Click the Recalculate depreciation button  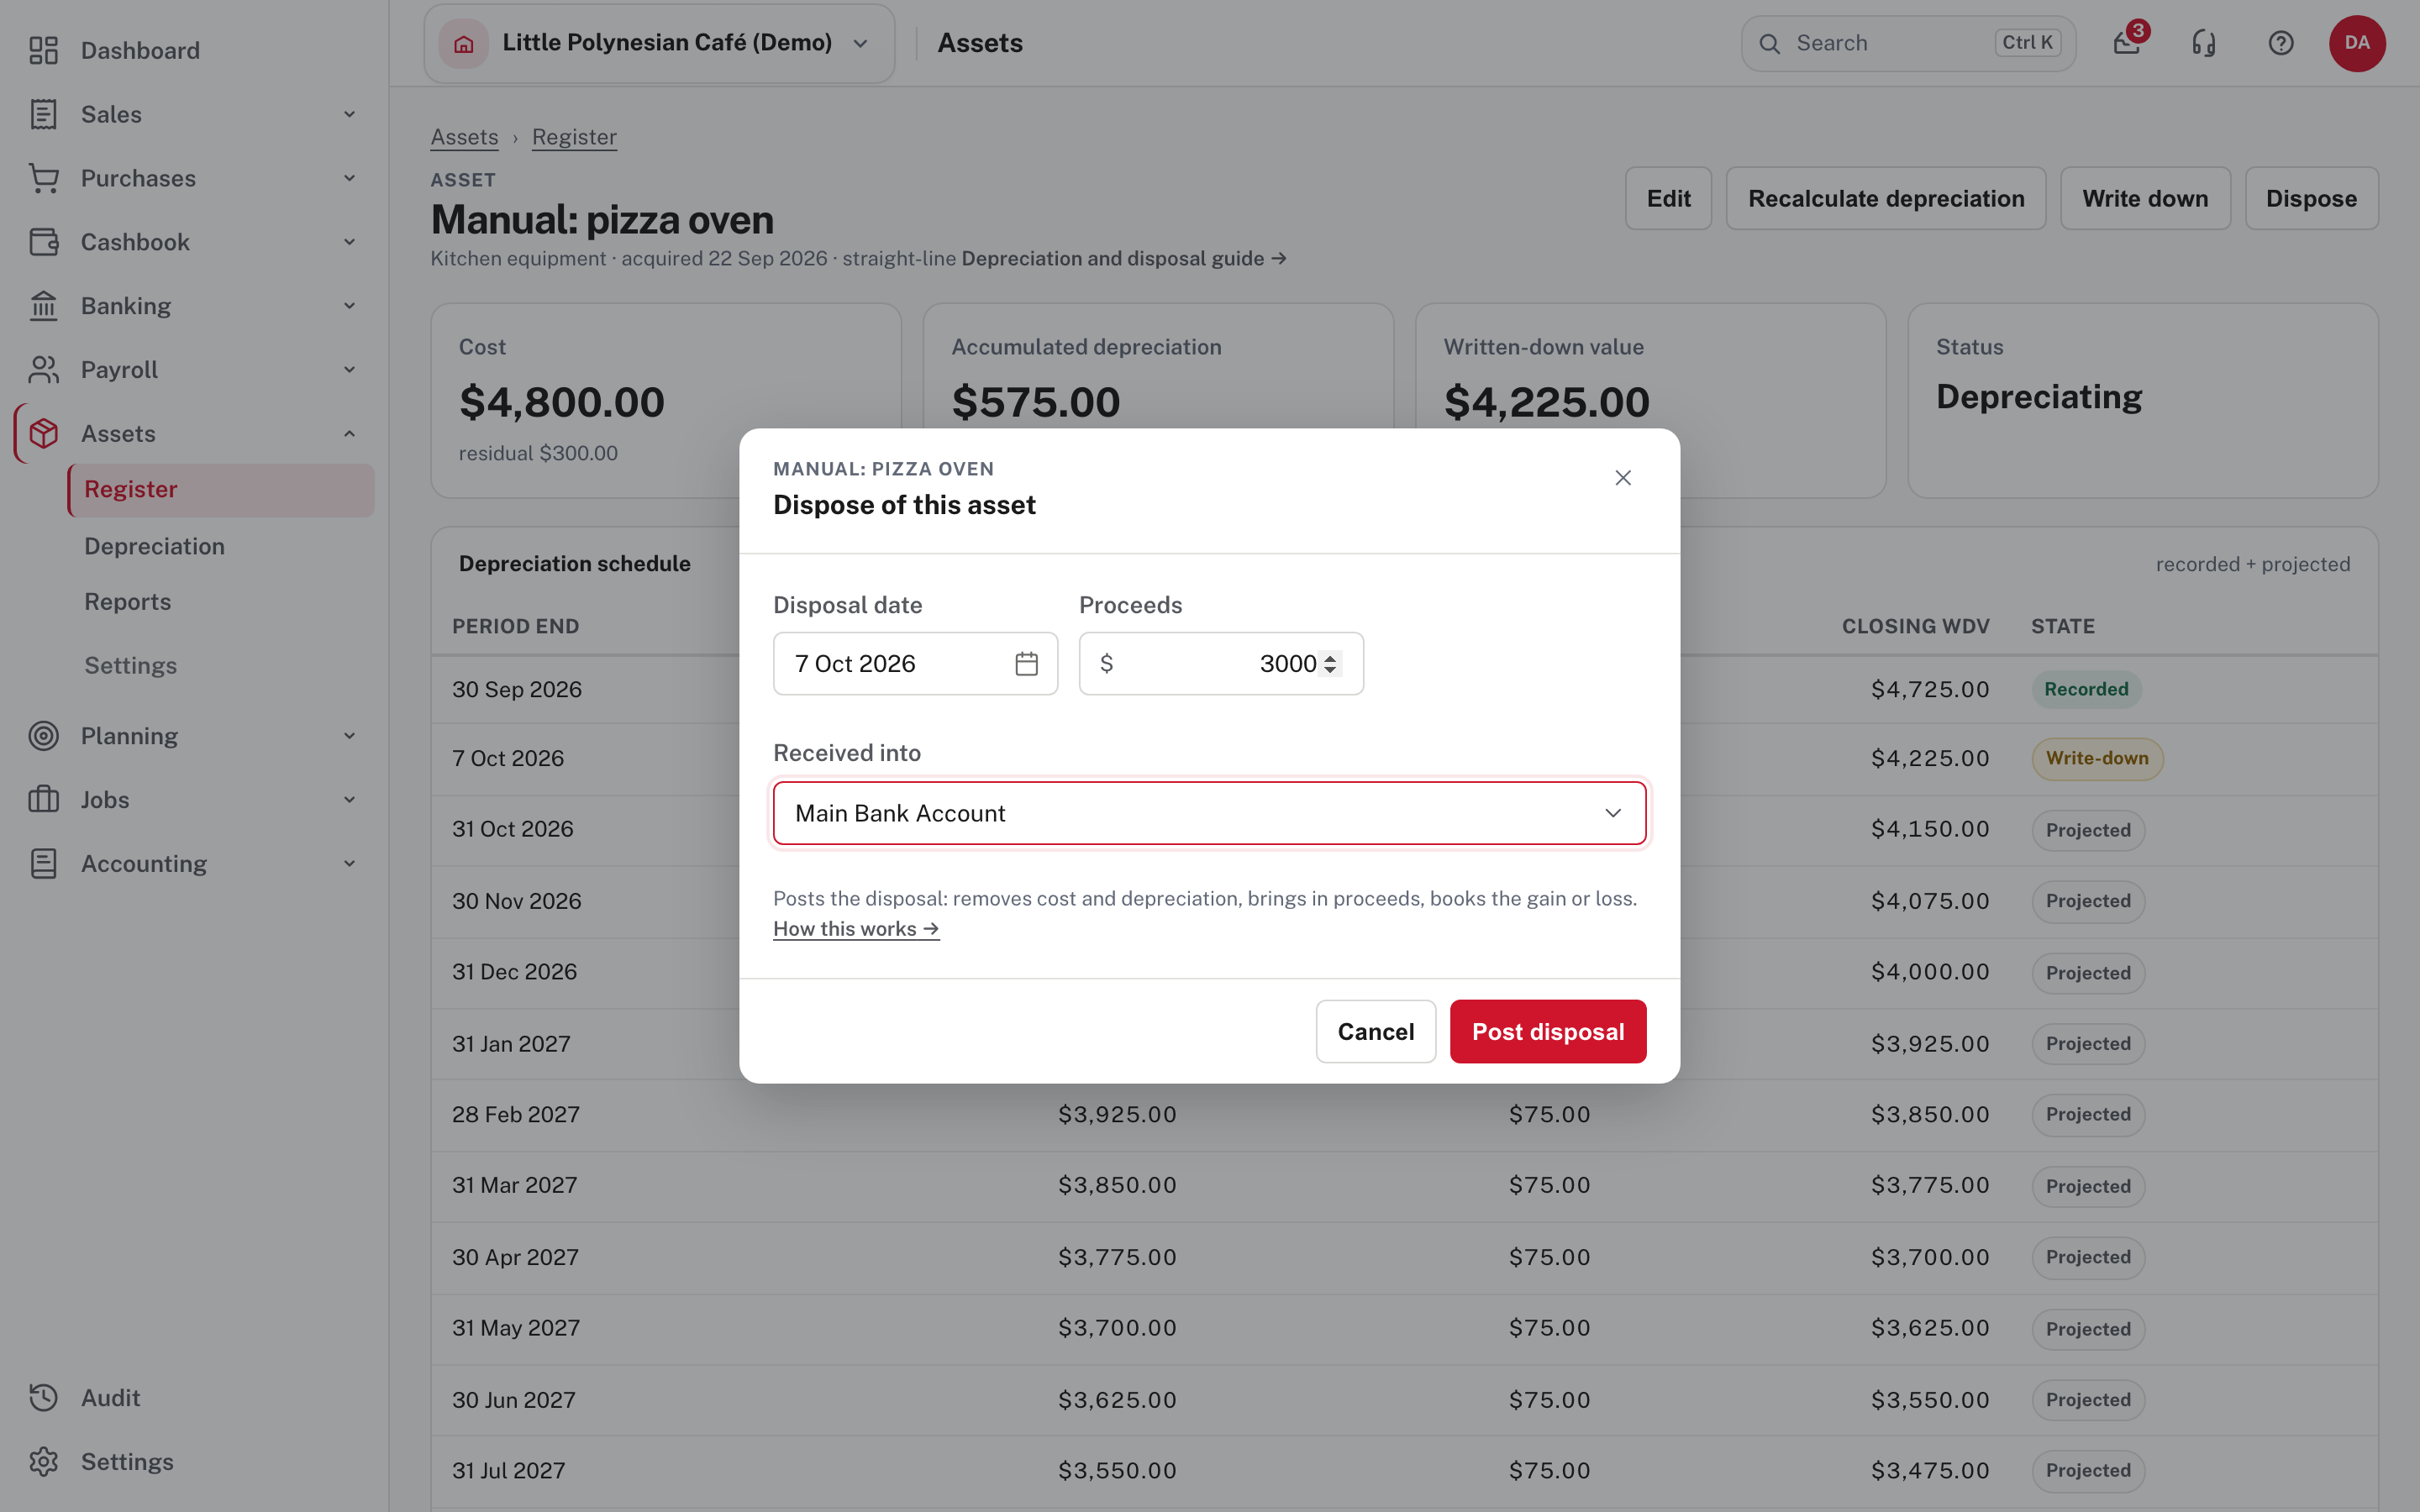1886,198
